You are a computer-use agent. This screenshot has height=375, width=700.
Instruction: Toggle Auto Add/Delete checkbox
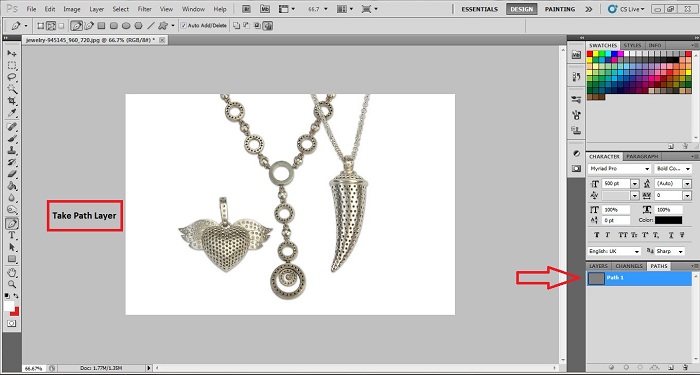(x=183, y=26)
